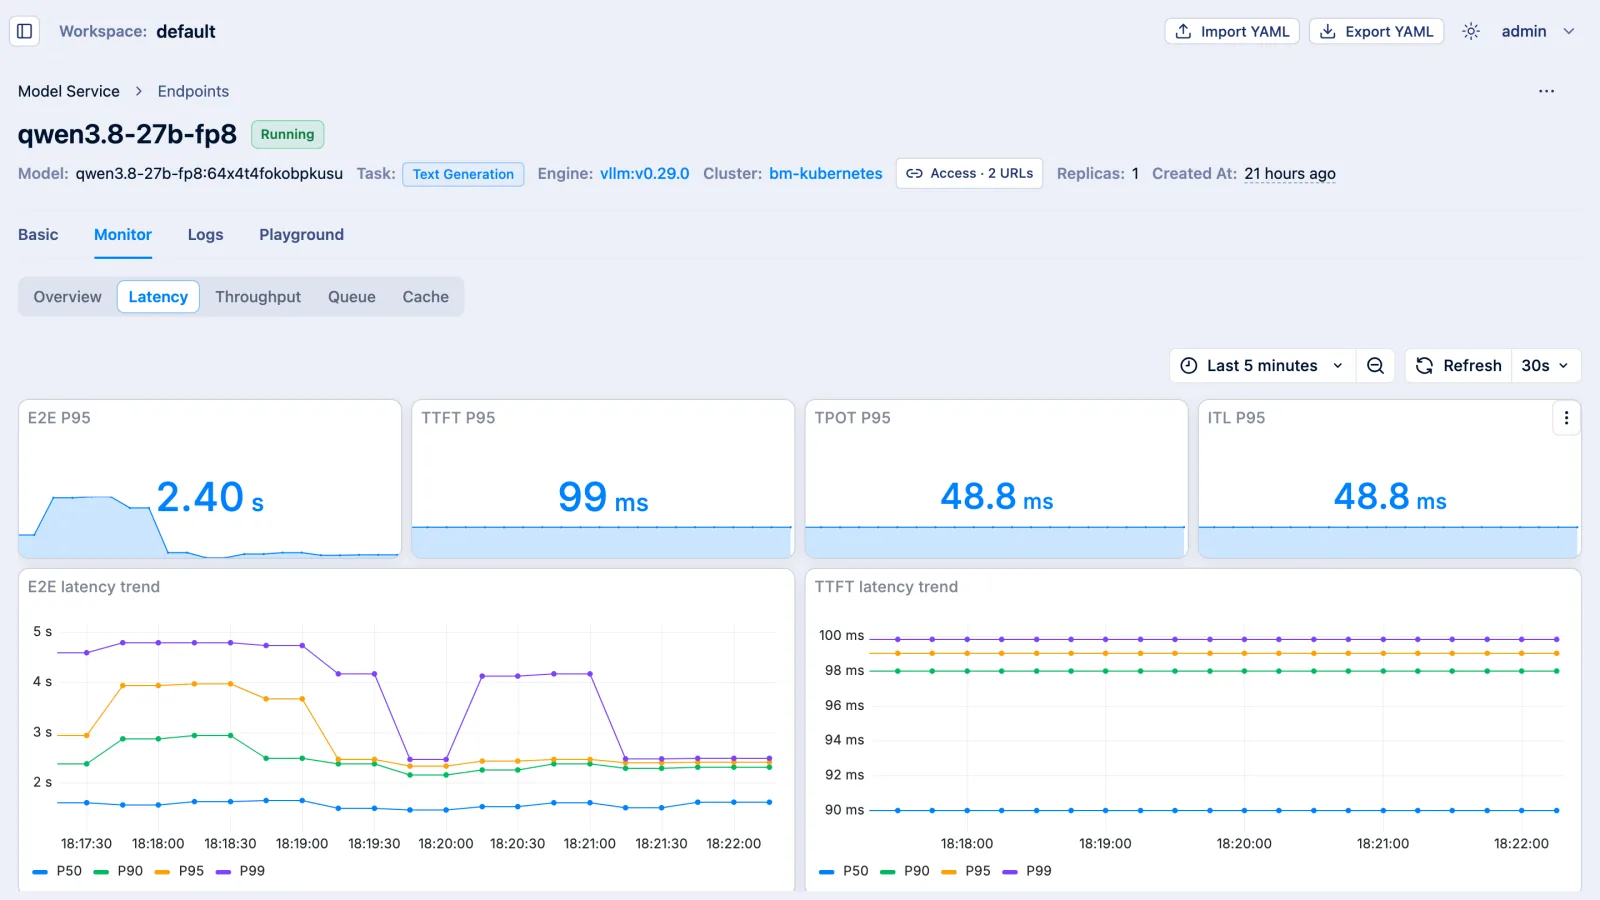Screen dimensions: 1600x900
Task: Toggle the sidebar panel icon
Action: pyautogui.click(x=25, y=31)
